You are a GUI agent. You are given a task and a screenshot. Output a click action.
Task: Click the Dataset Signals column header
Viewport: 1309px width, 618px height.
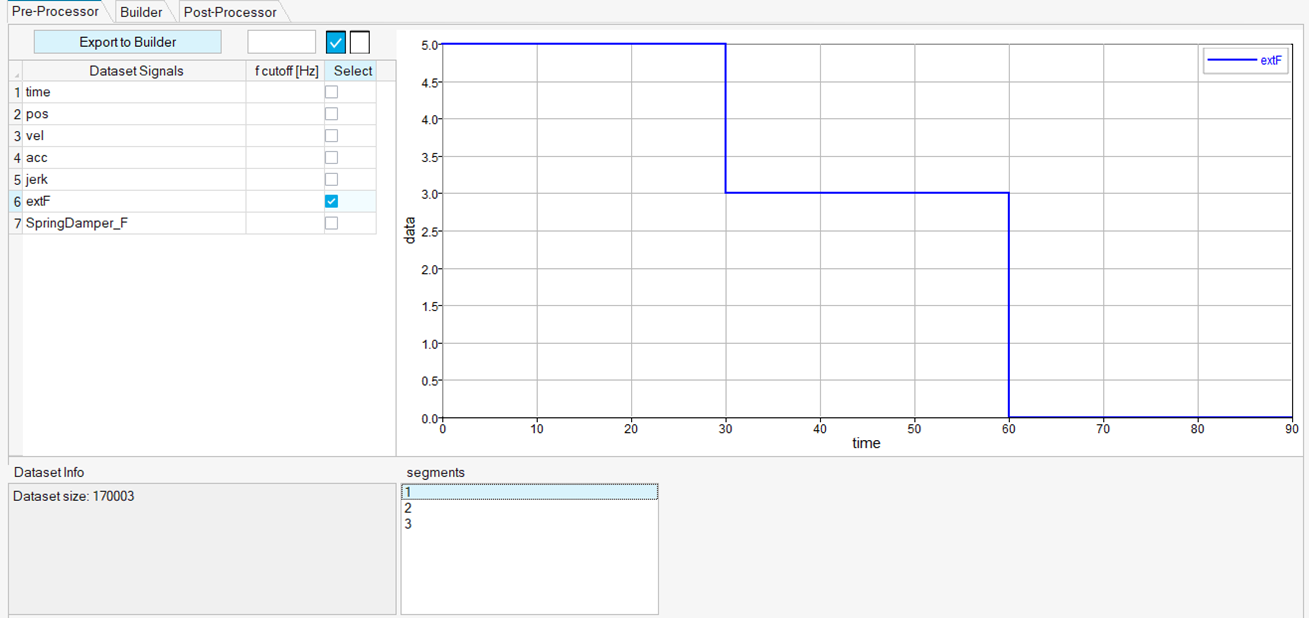click(x=136, y=71)
